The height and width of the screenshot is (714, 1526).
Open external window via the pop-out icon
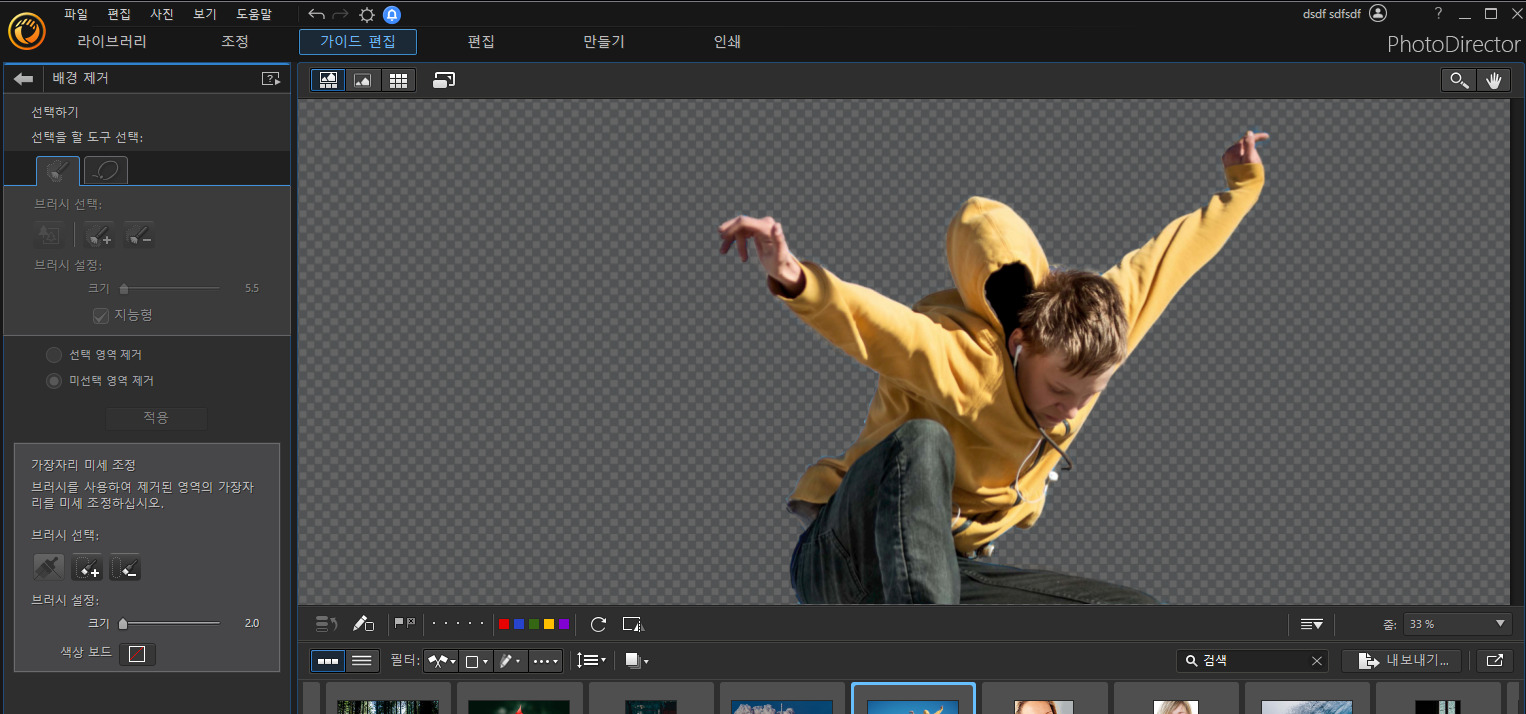tap(1494, 660)
